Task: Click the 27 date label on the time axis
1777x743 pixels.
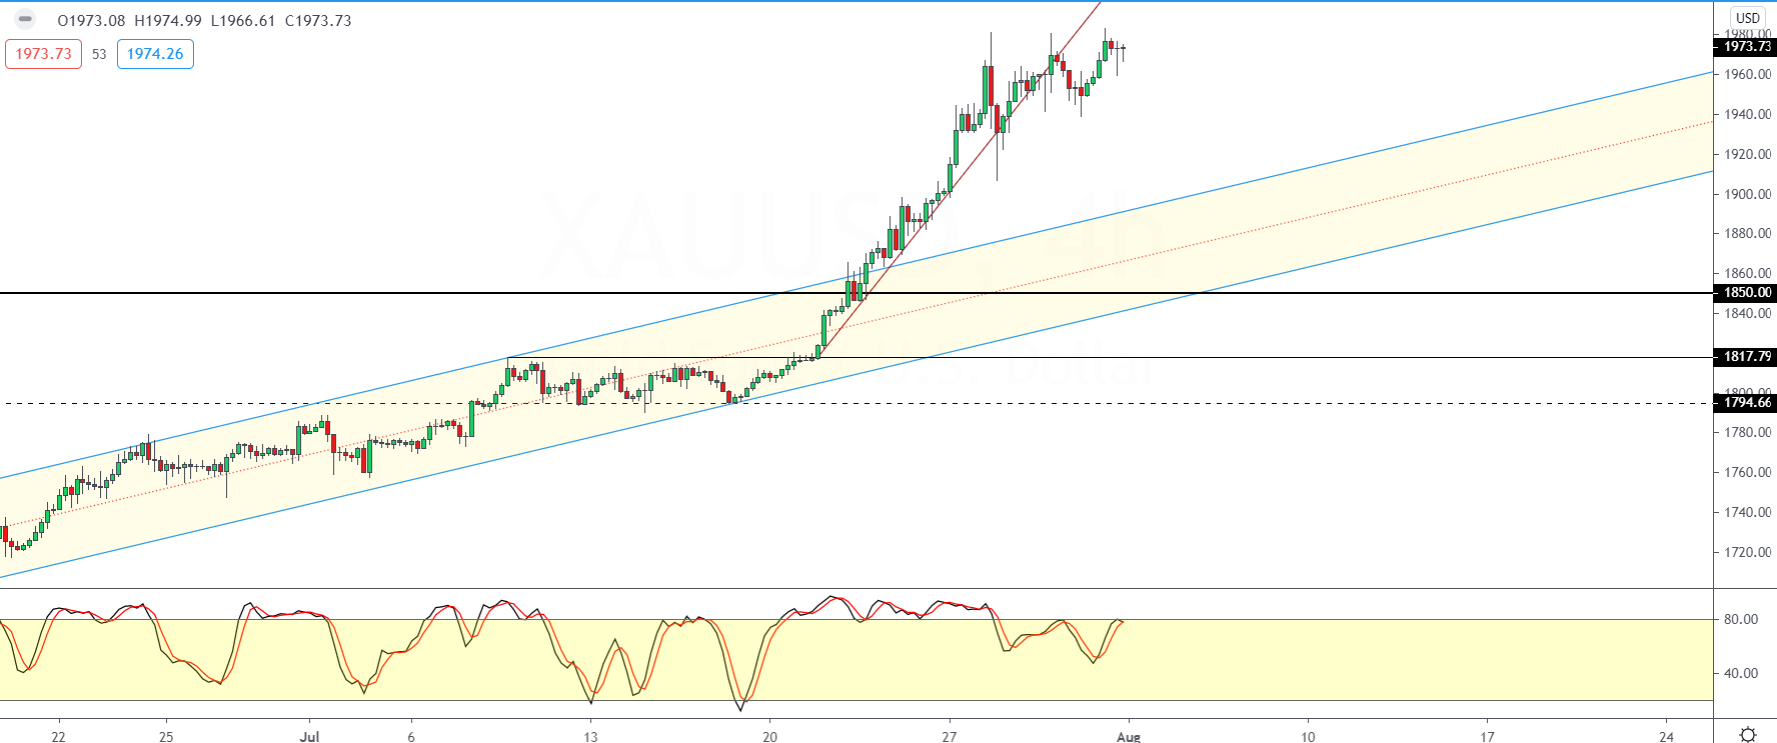Action: (949, 737)
